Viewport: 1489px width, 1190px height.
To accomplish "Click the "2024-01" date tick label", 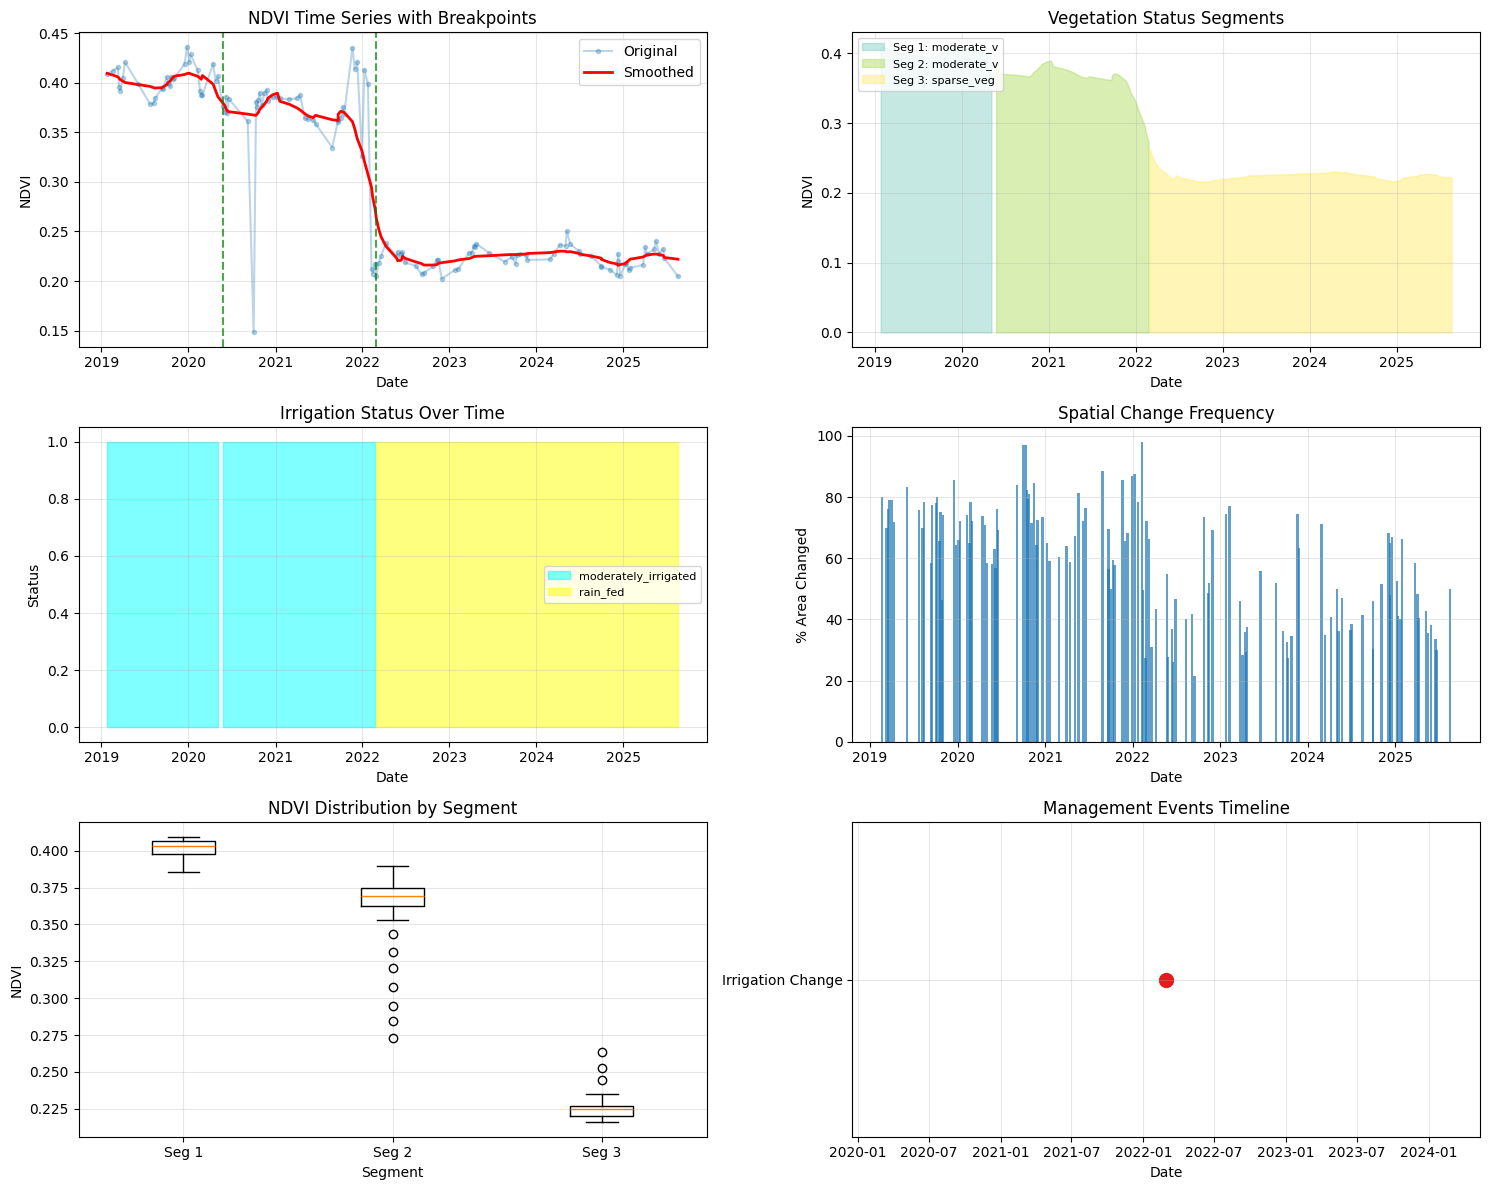I will (x=1429, y=1152).
